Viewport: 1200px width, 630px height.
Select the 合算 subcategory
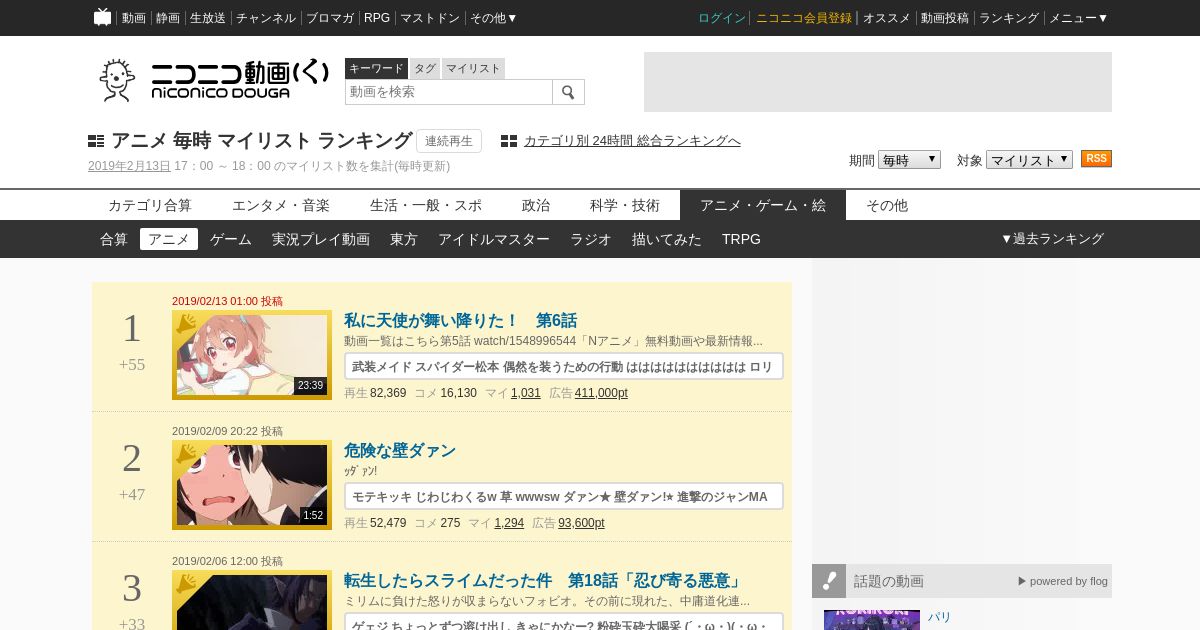pos(114,239)
